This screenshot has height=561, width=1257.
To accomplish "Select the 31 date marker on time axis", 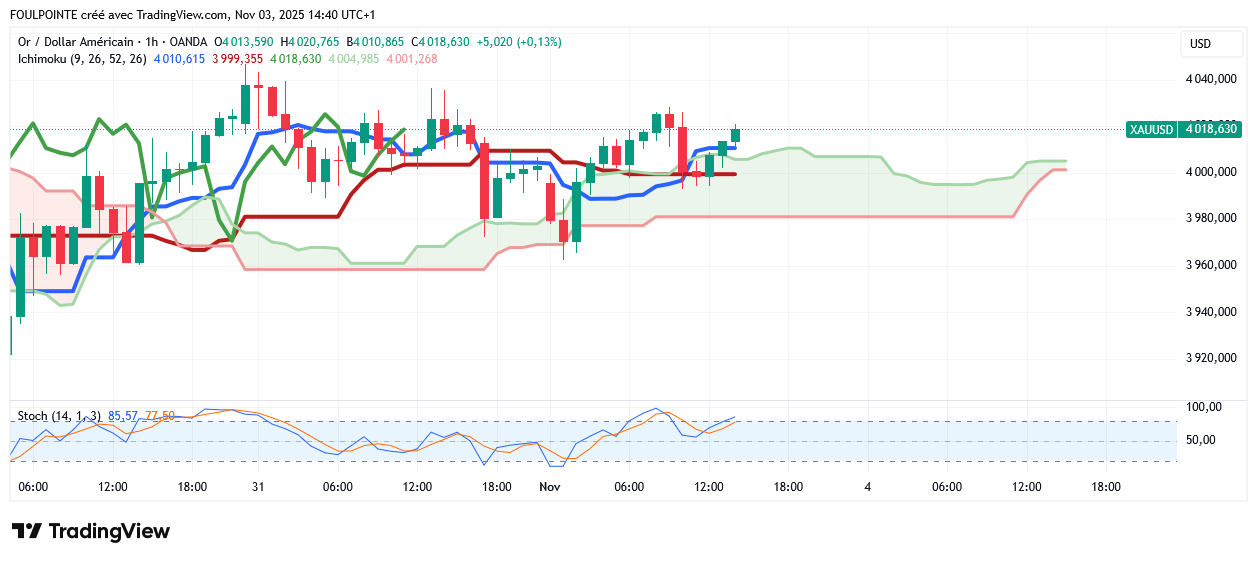I will [x=258, y=487].
